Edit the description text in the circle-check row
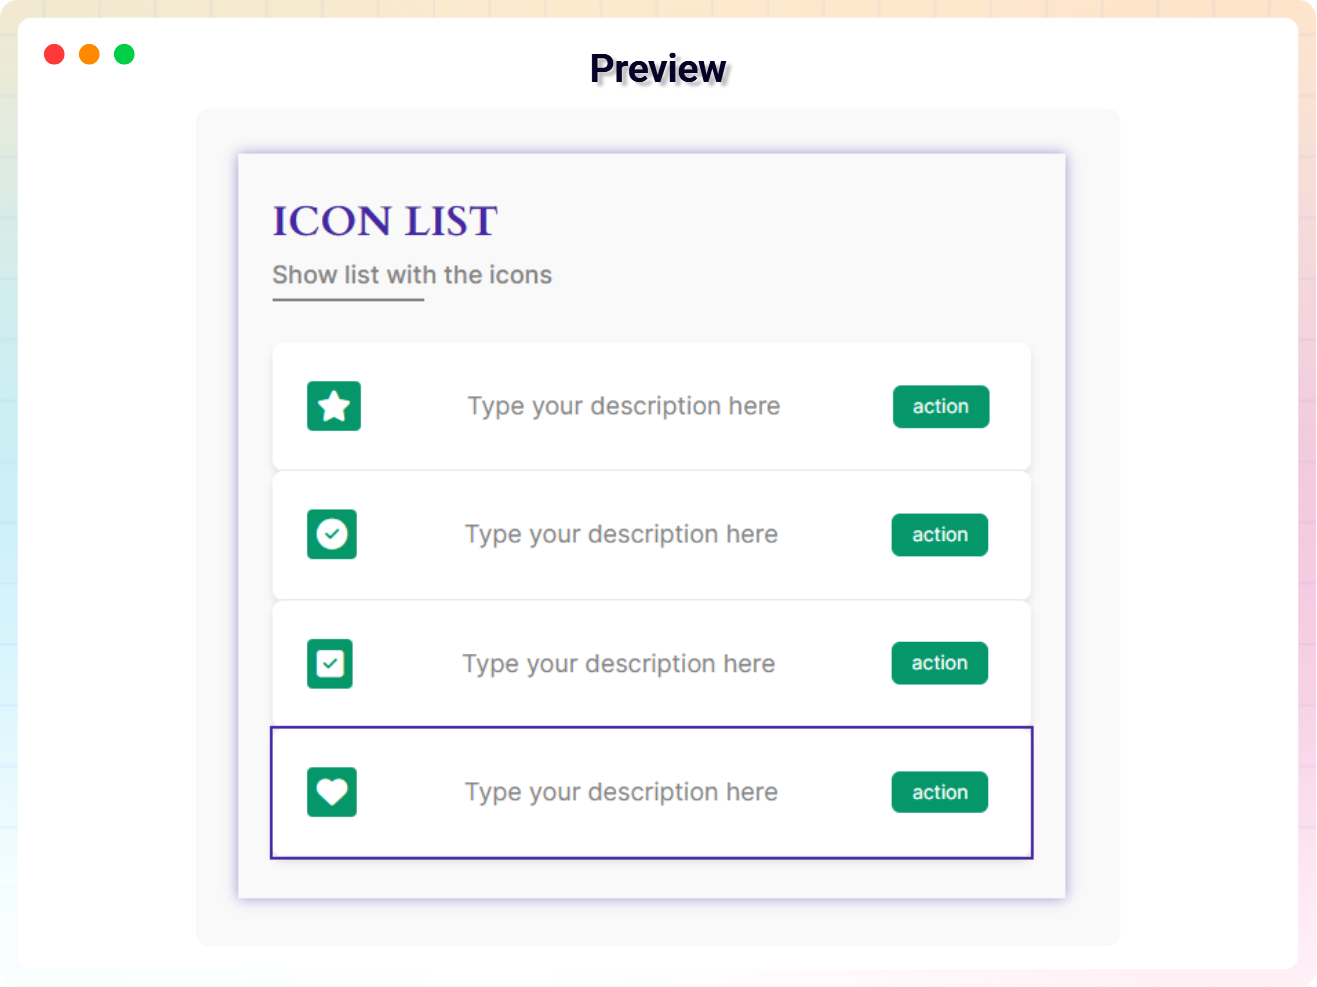Image resolution: width=1317 pixels, height=987 pixels. [621, 534]
